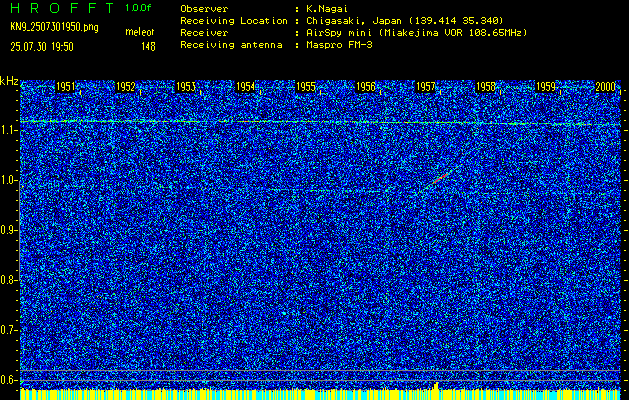Click the 1955 time marker

click(x=305, y=87)
